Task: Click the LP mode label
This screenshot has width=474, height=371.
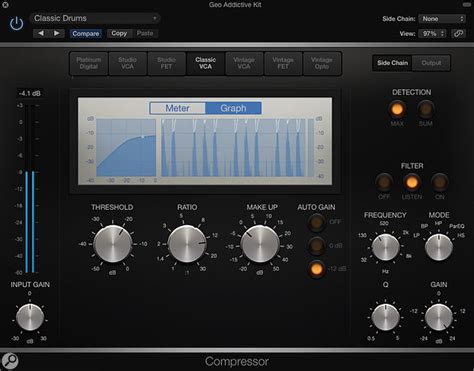Action: [x=416, y=235]
